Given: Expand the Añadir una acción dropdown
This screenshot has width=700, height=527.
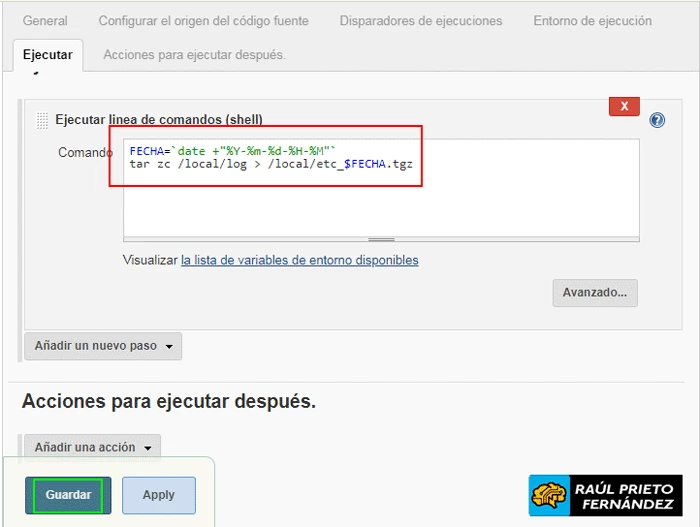Looking at the screenshot, I should [93, 447].
